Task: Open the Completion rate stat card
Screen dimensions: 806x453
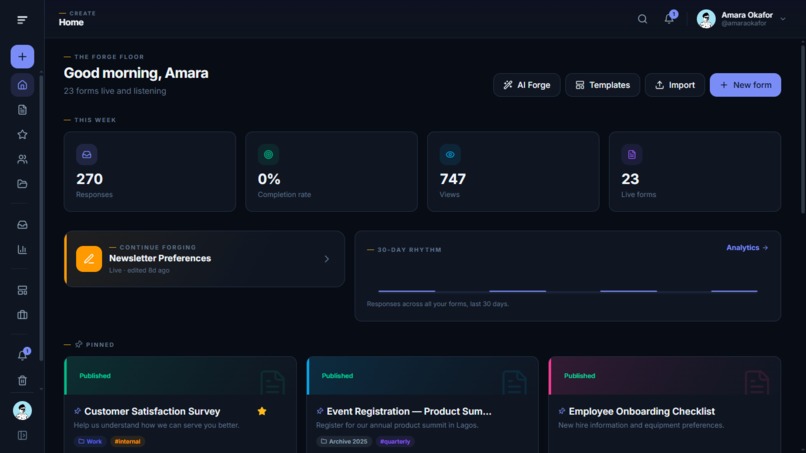Action: 332,171
